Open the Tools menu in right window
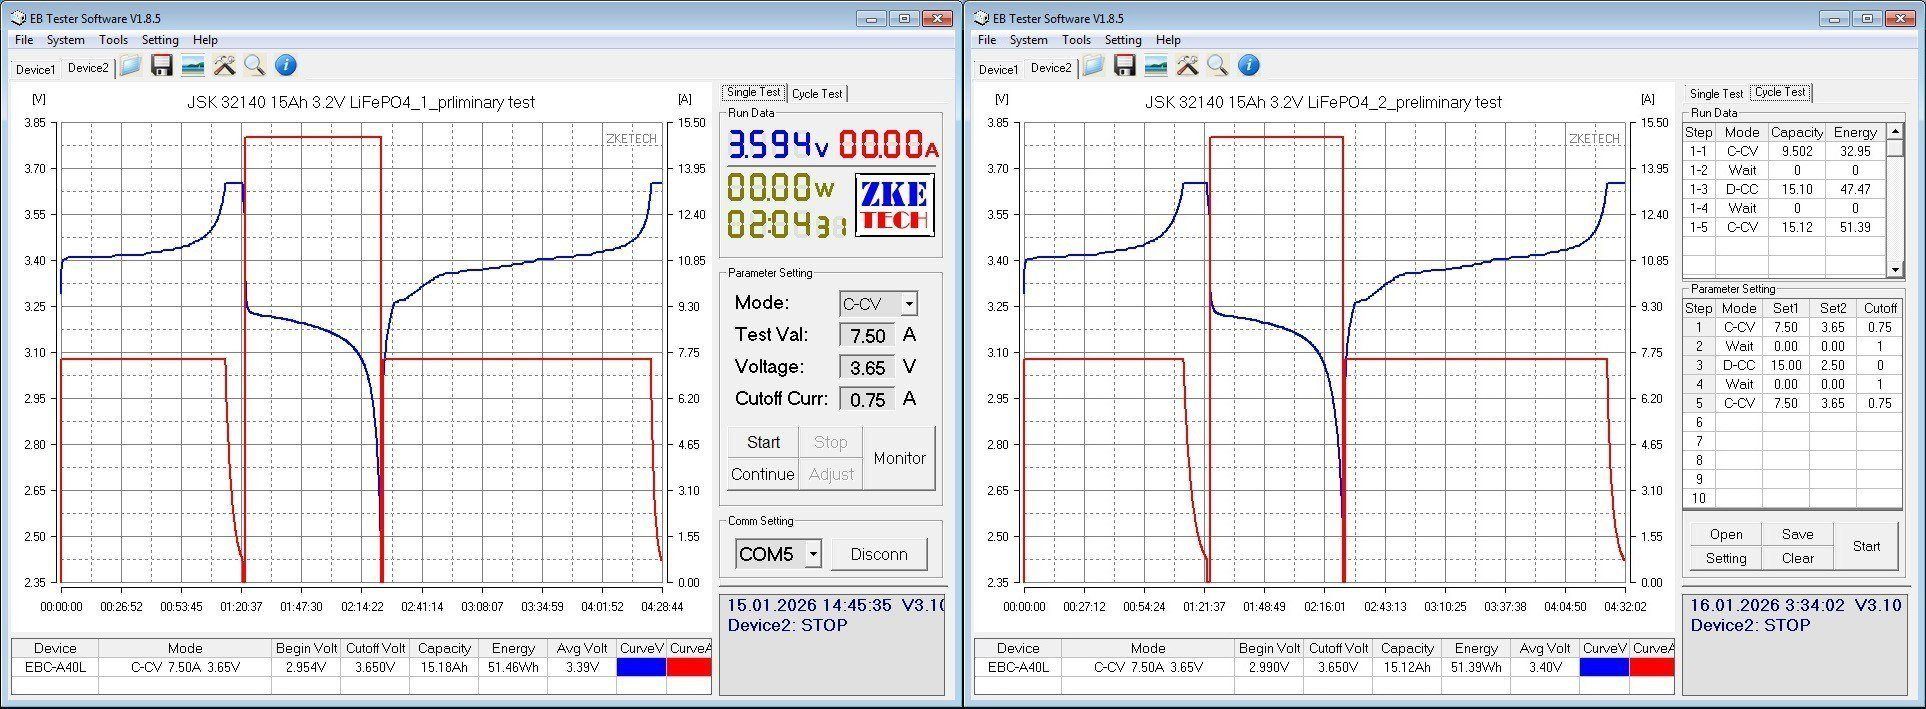 1076,40
